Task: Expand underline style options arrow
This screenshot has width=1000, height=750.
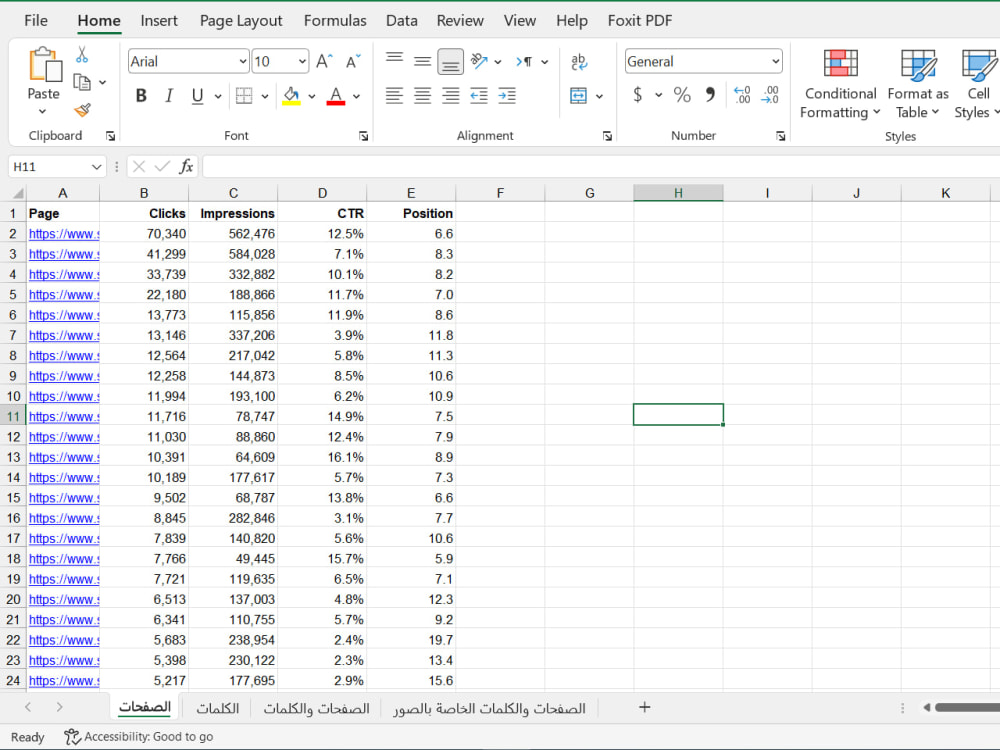Action: (x=217, y=96)
